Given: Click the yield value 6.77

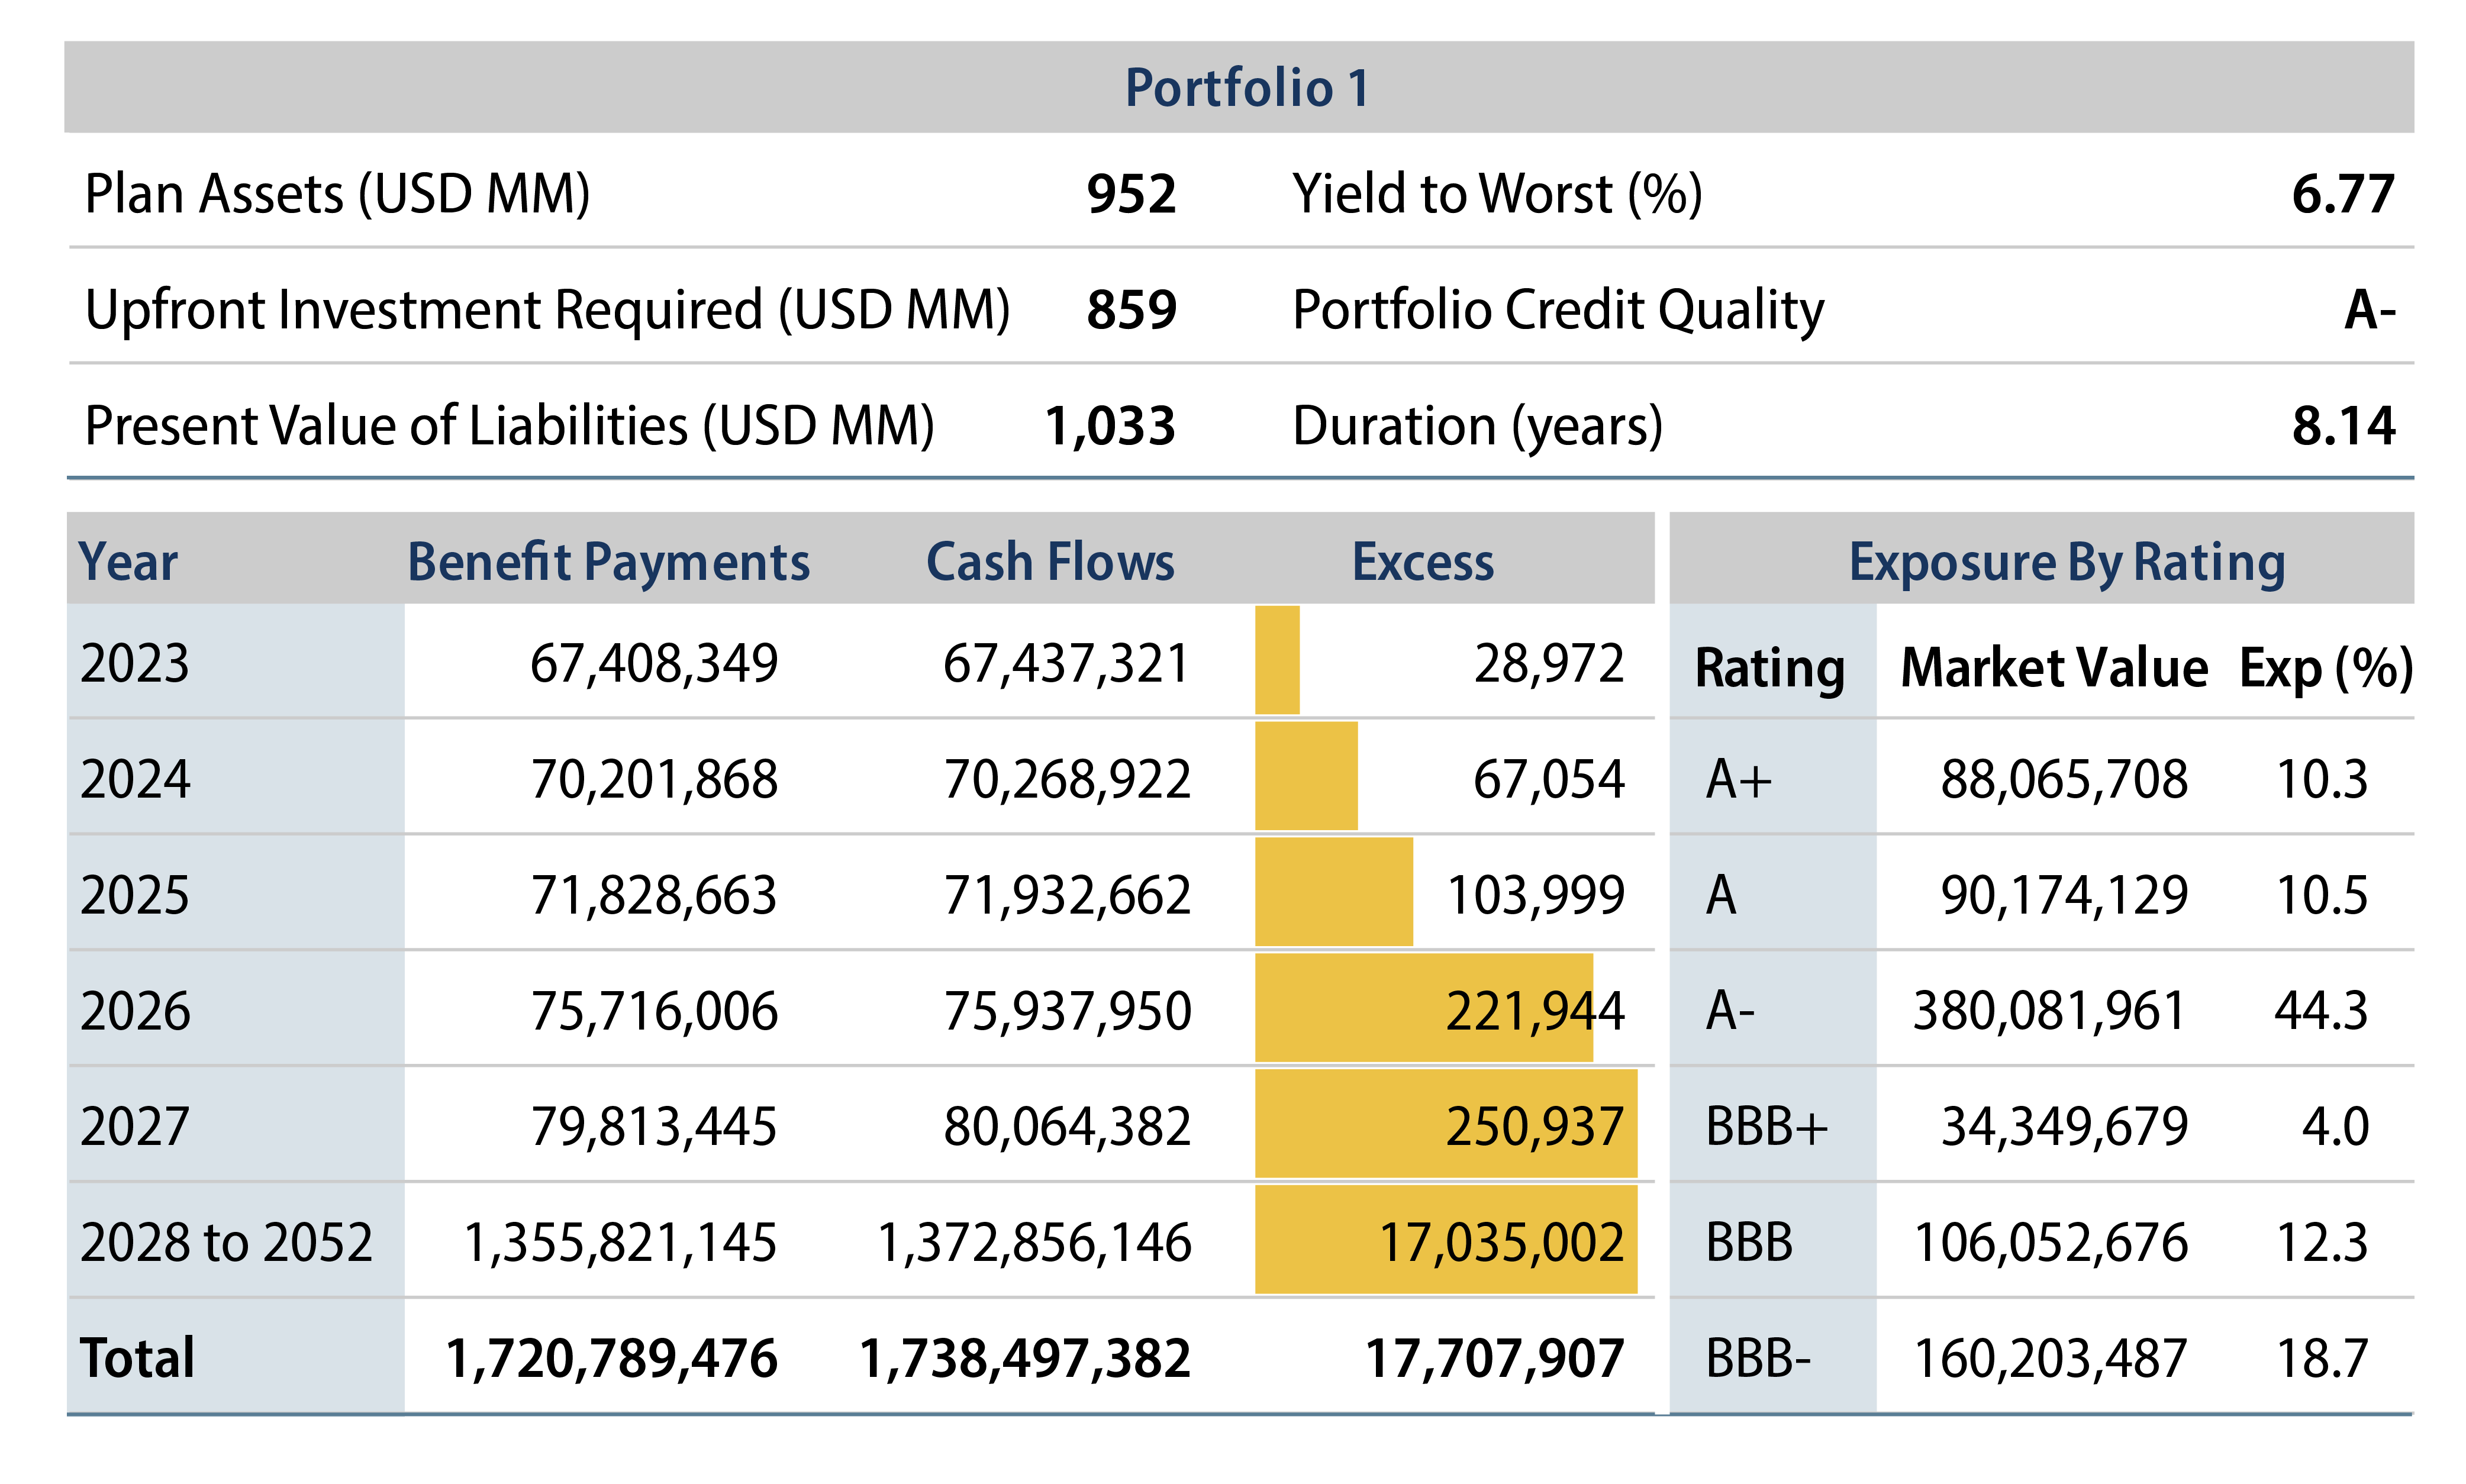Looking at the screenshot, I should click(x=2343, y=194).
